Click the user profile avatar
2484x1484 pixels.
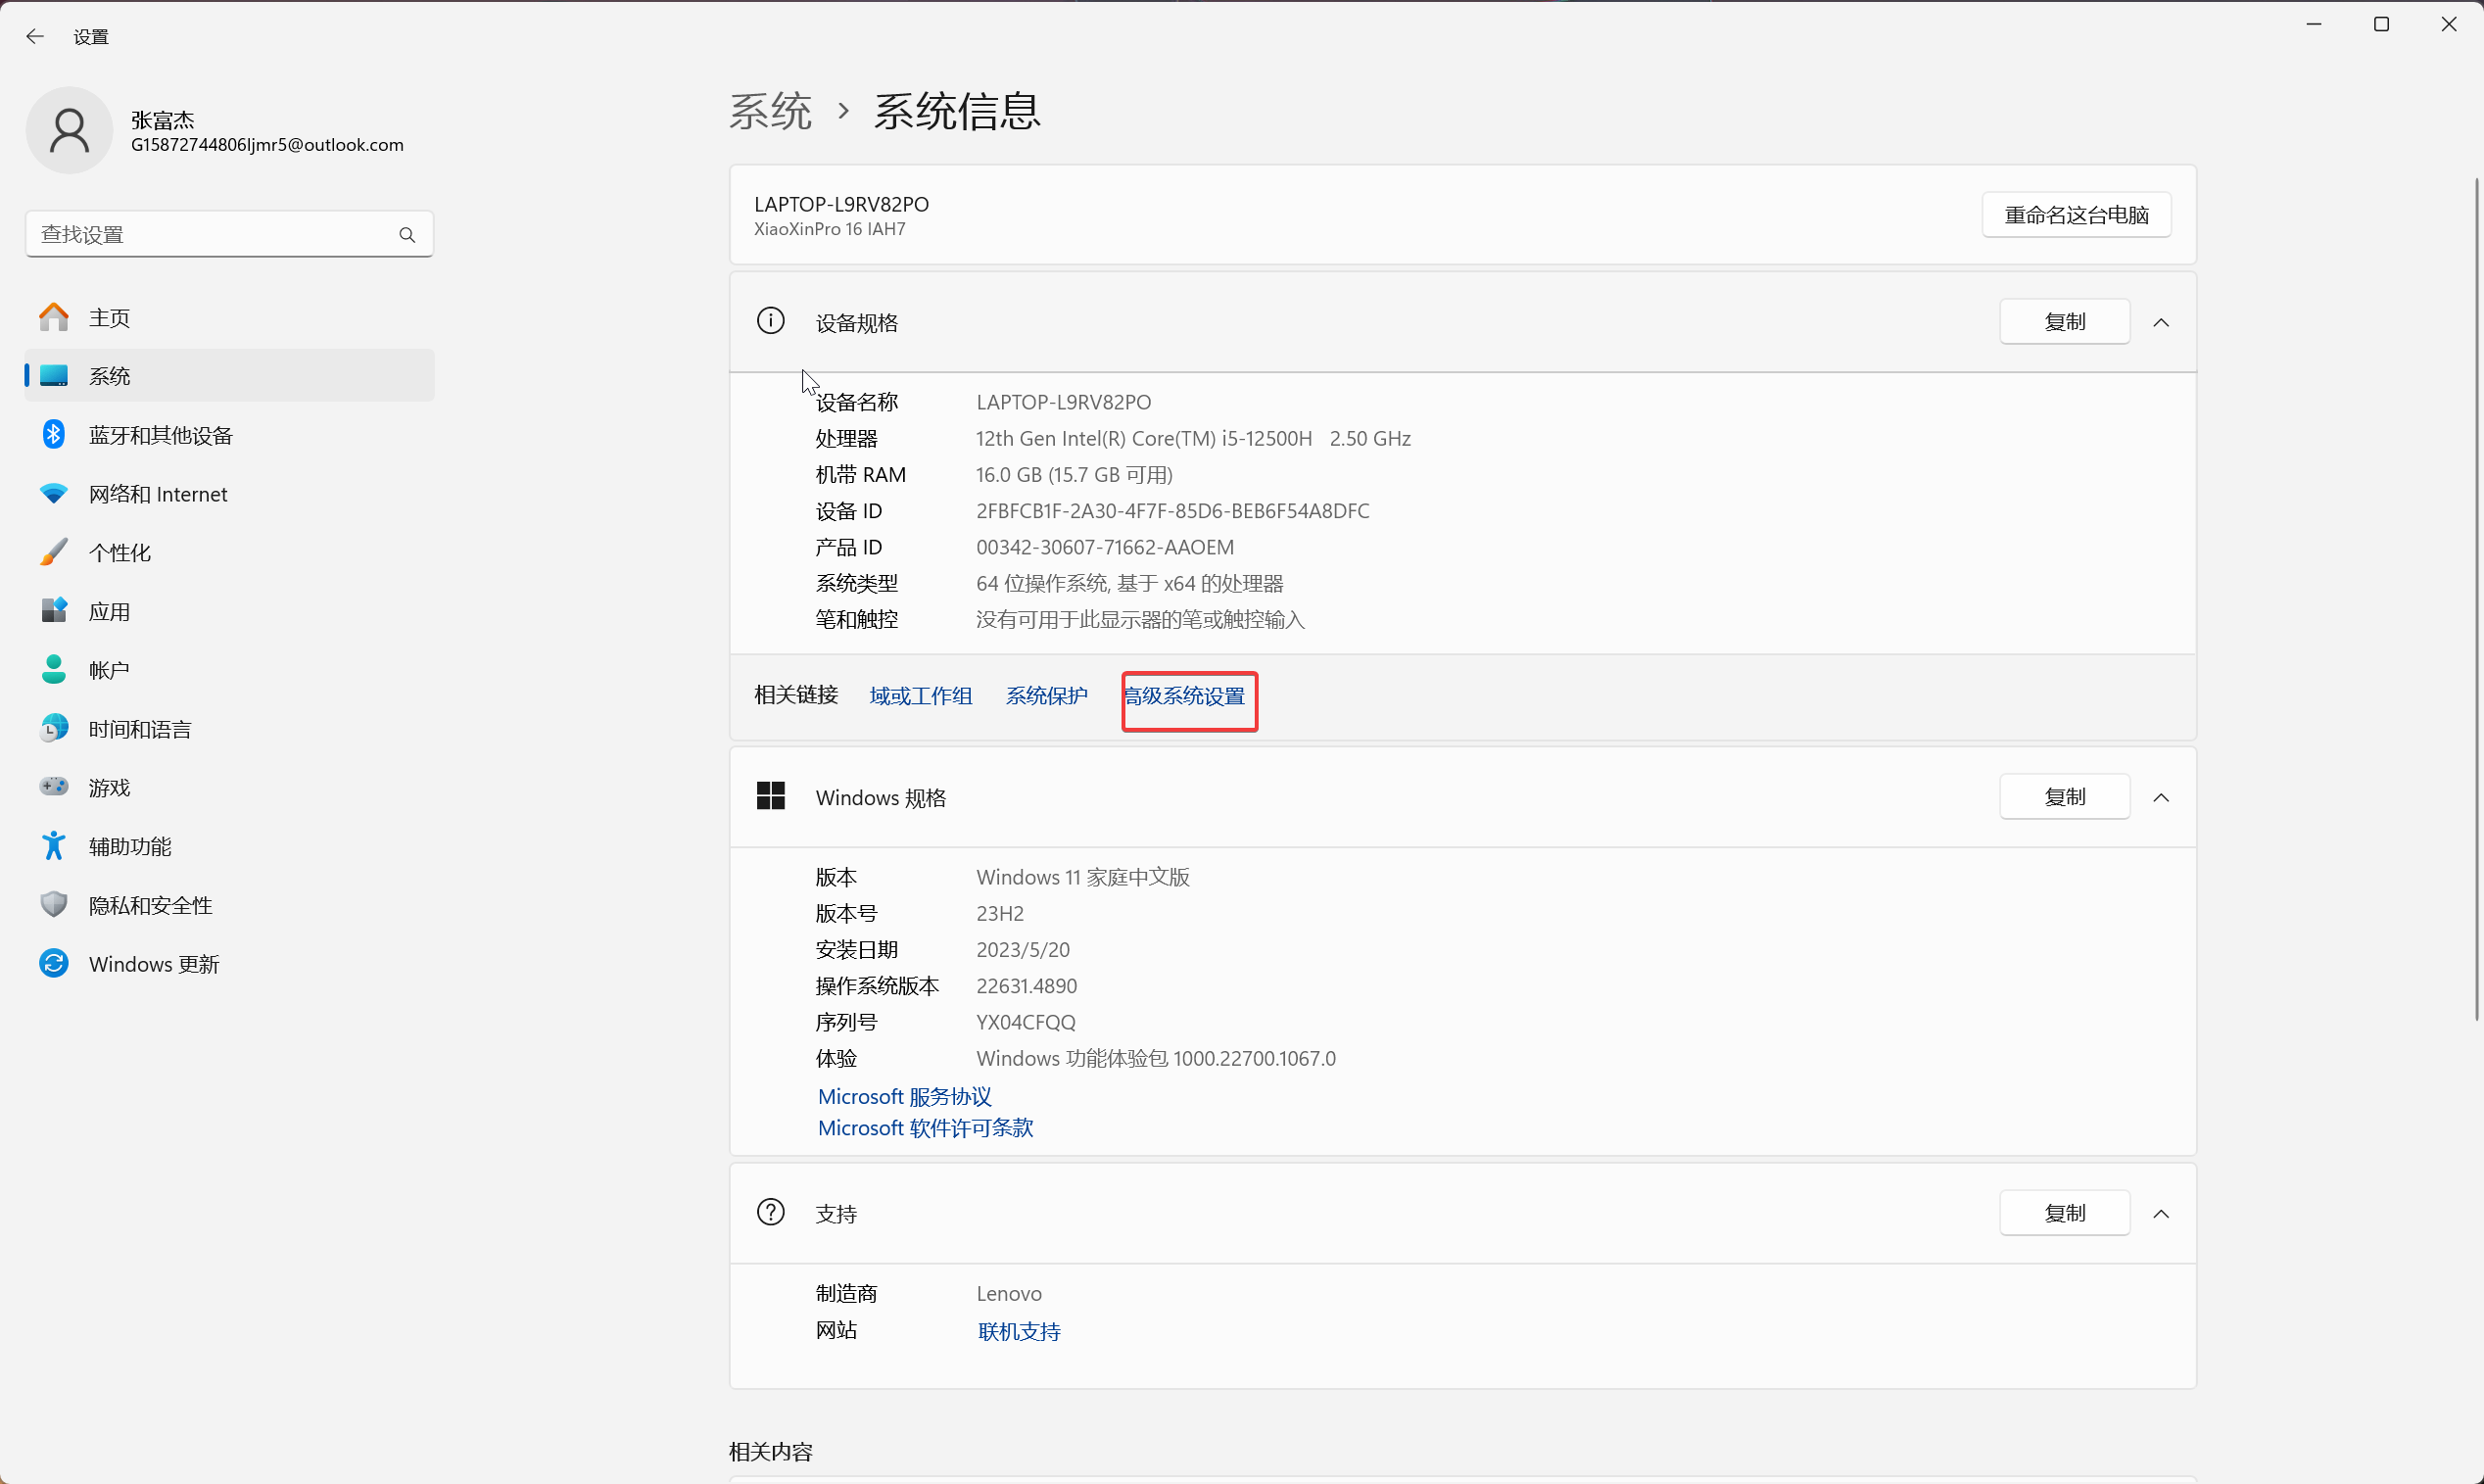pos(69,131)
